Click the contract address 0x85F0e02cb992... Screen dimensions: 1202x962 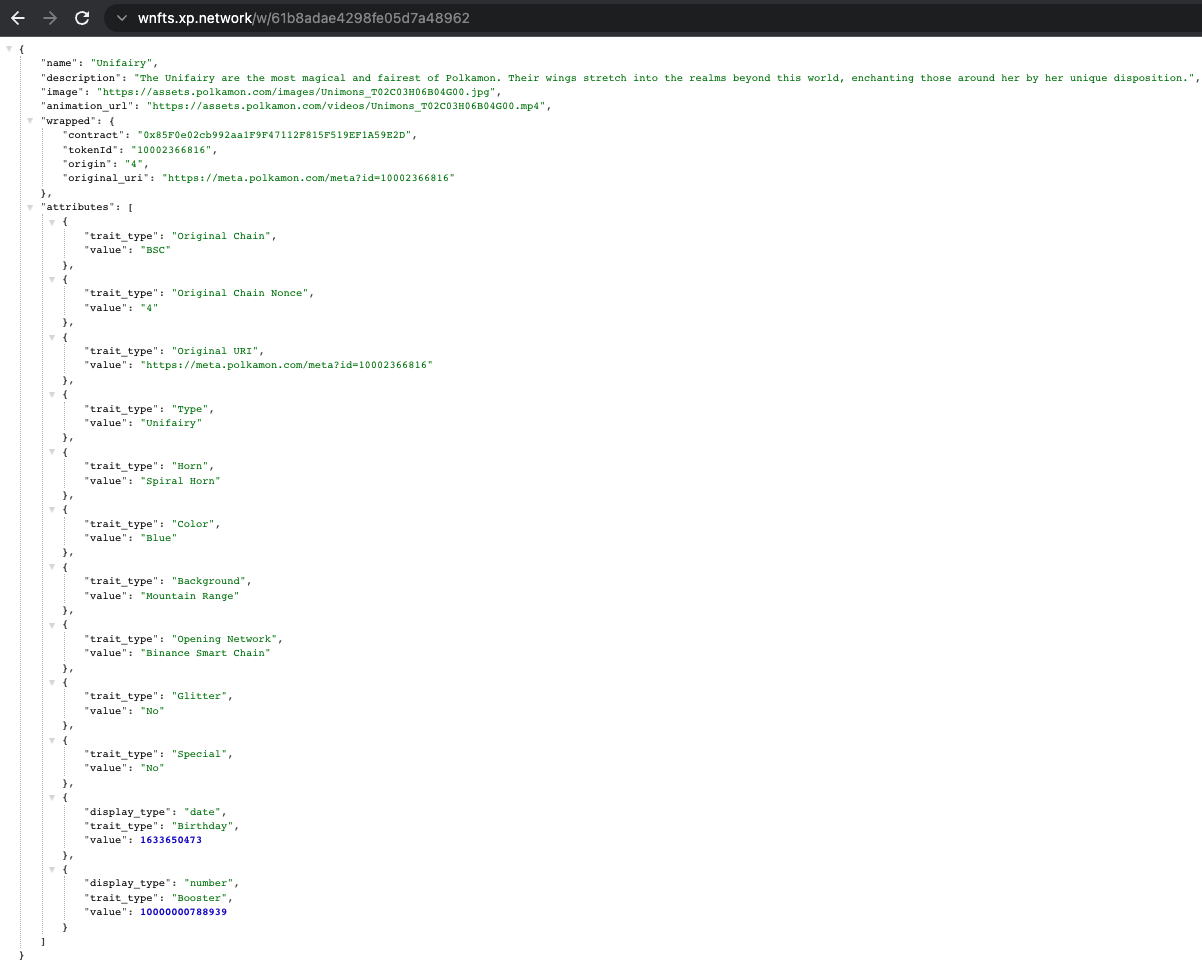point(277,135)
